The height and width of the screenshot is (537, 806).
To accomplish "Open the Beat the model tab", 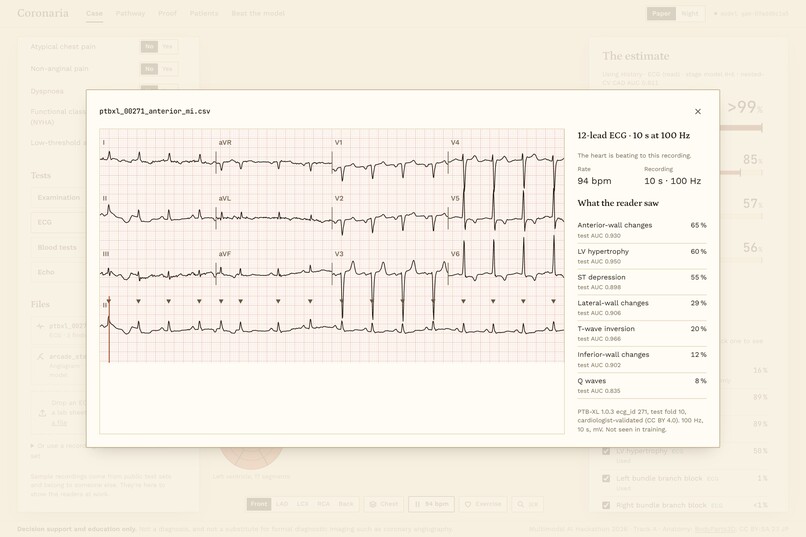I will (x=258, y=13).
